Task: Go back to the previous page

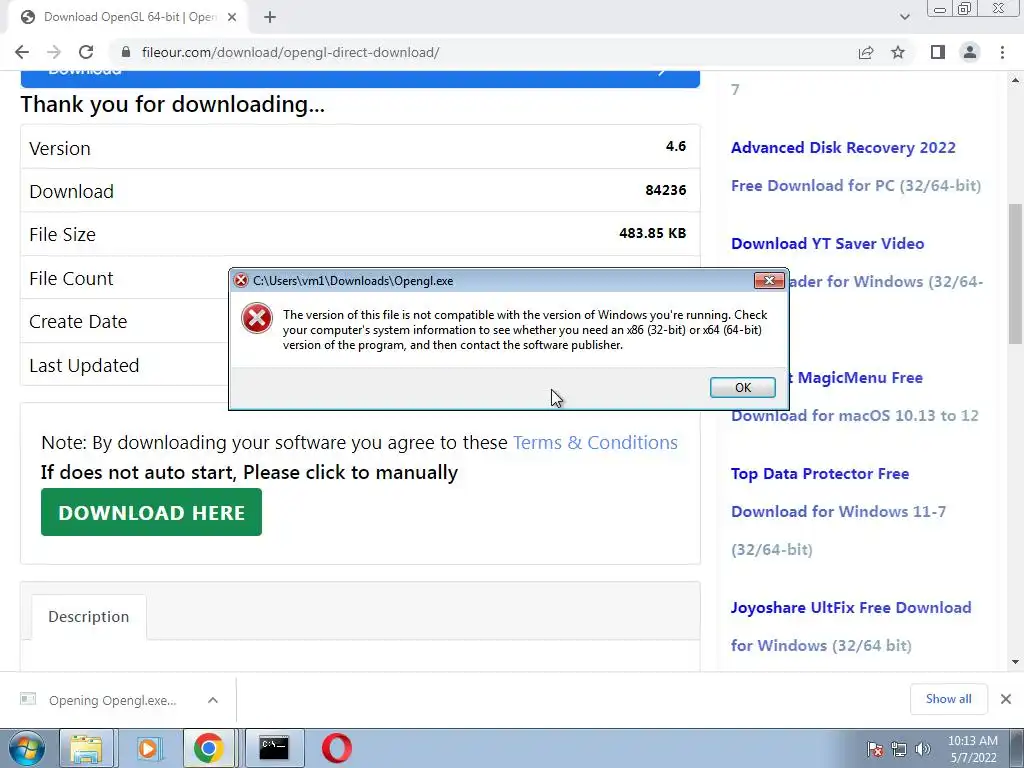Action: 22,52
